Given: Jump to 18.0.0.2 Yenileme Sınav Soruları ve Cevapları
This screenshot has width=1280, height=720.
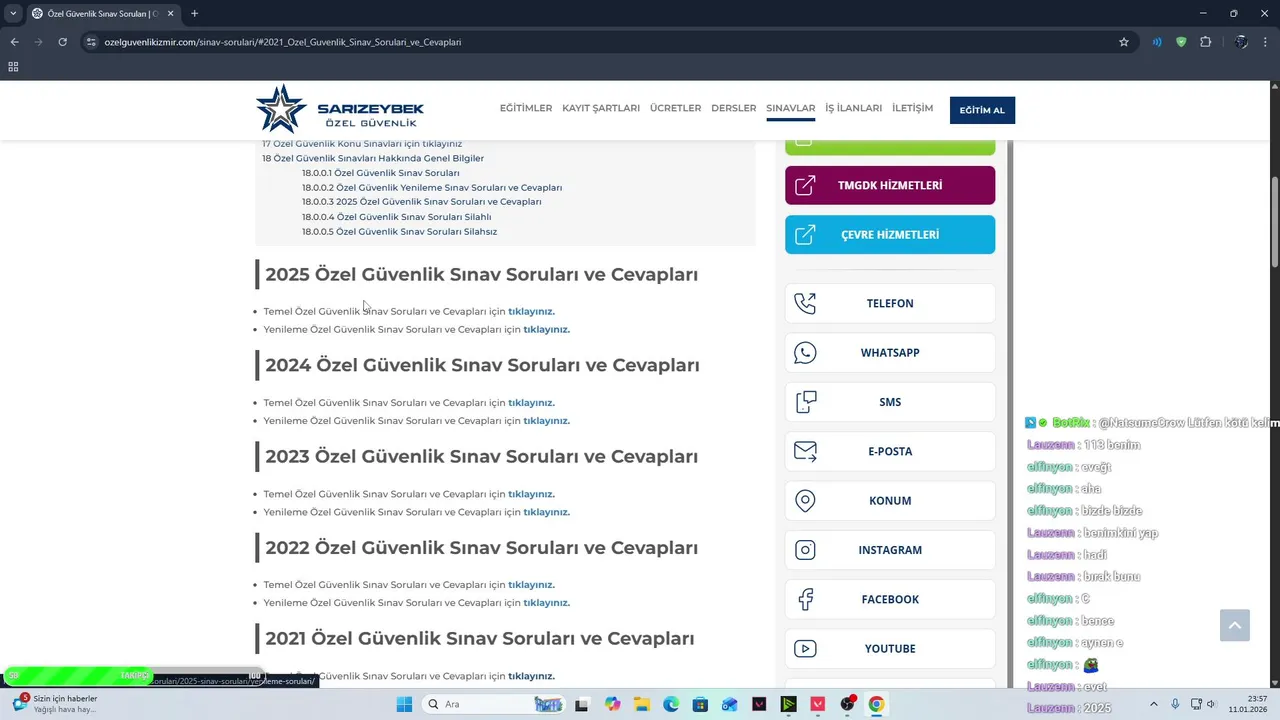Looking at the screenshot, I should tap(432, 188).
